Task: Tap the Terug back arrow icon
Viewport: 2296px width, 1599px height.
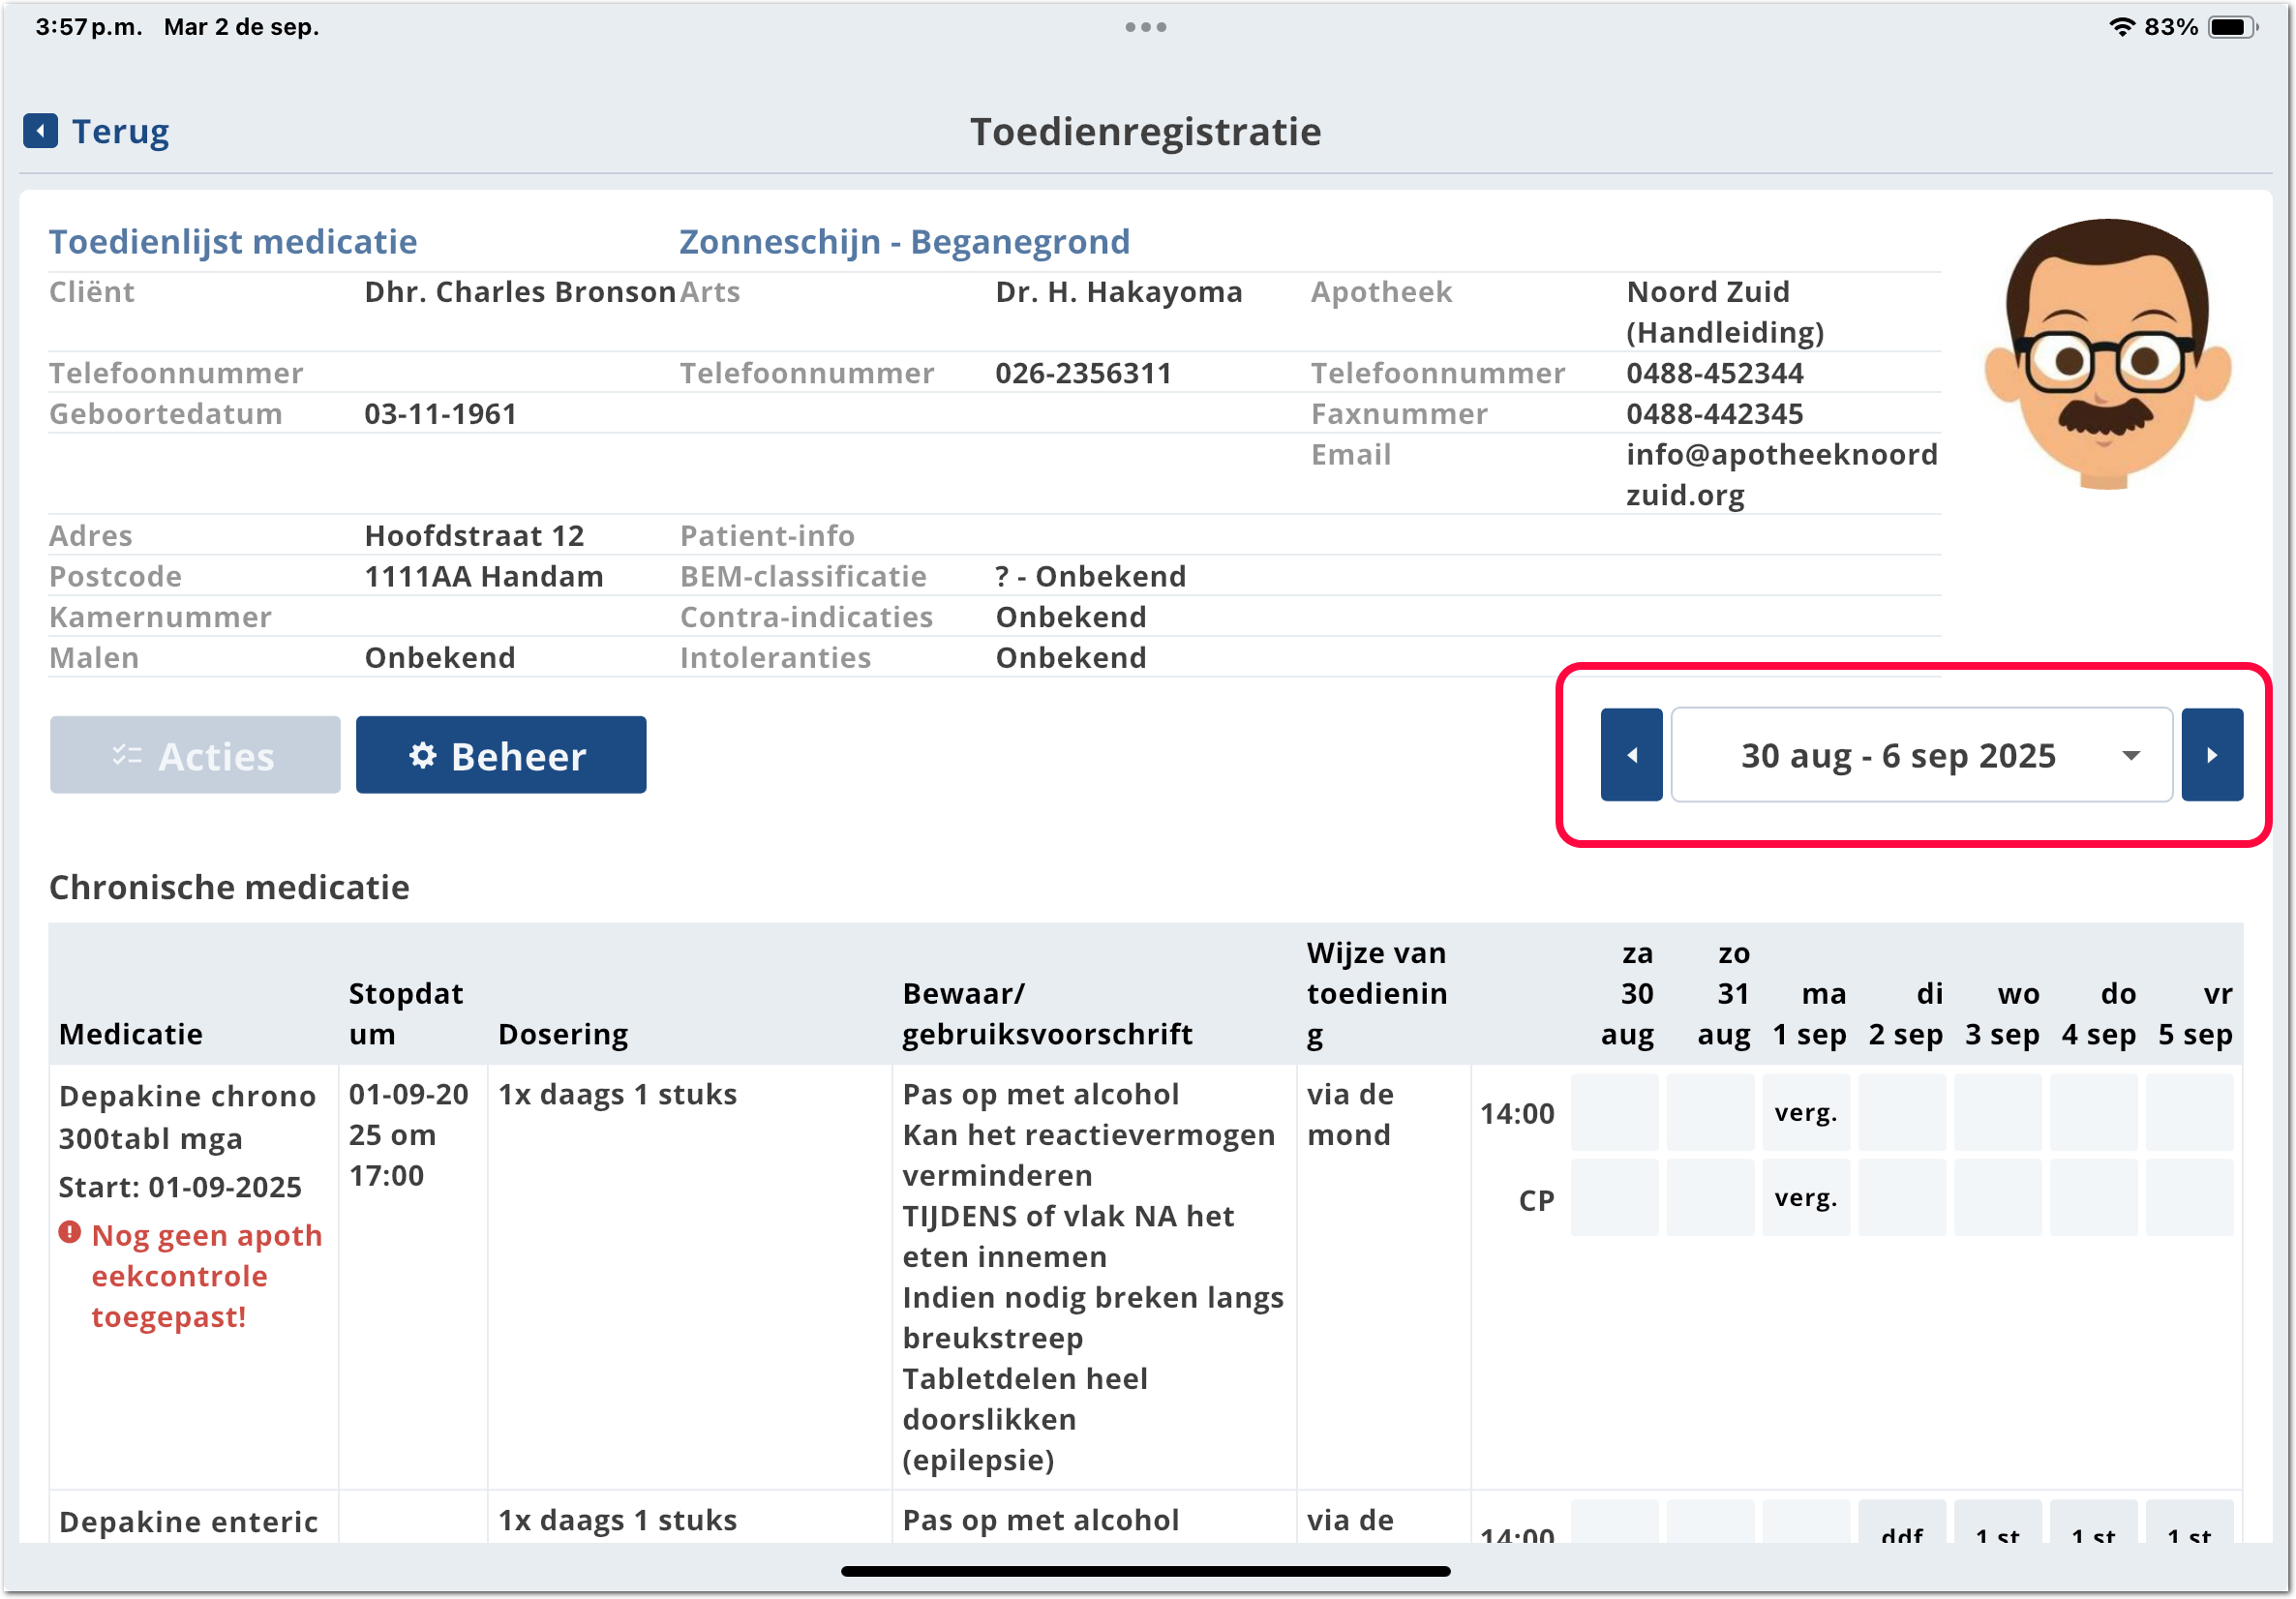Action: 40,131
